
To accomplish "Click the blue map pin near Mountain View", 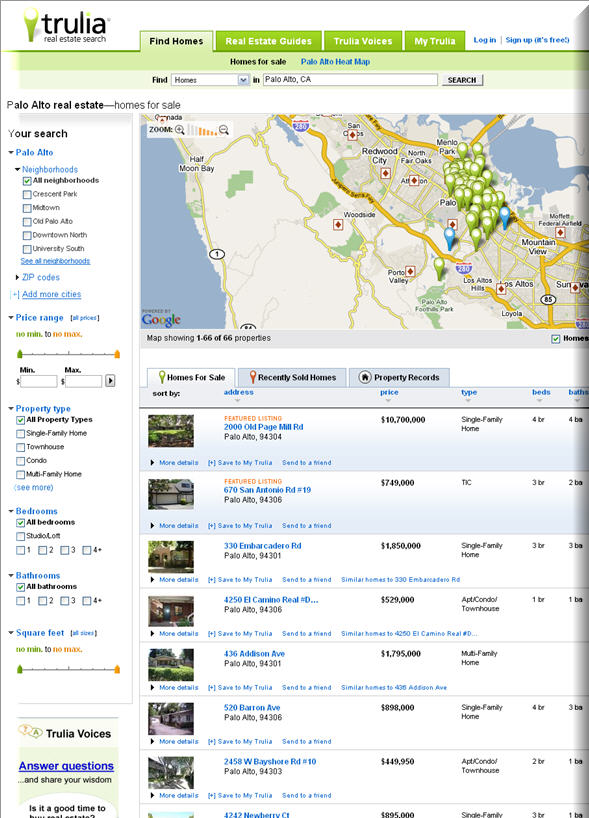I will [x=504, y=217].
